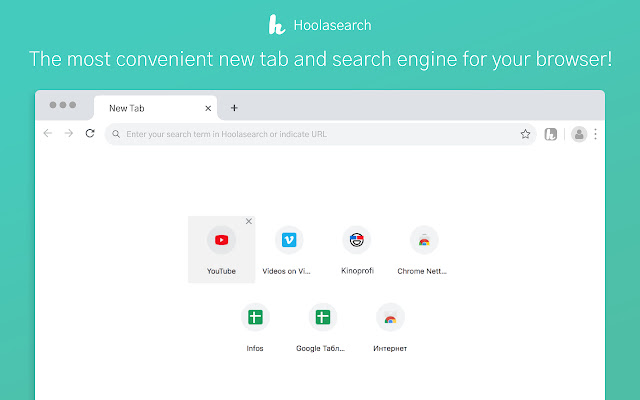Reload the page
The height and width of the screenshot is (400, 640).
click(x=90, y=133)
